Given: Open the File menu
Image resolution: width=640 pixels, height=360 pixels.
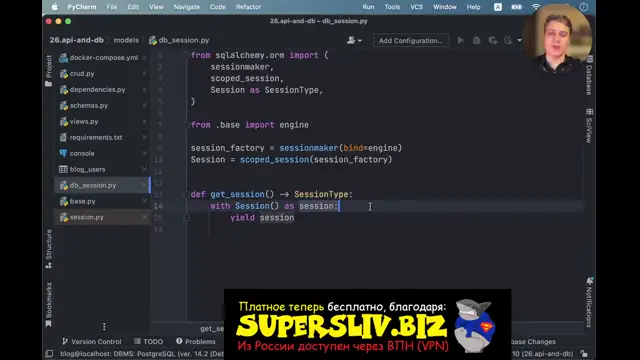Looking at the screenshot, I should pyautogui.click(x=111, y=7).
